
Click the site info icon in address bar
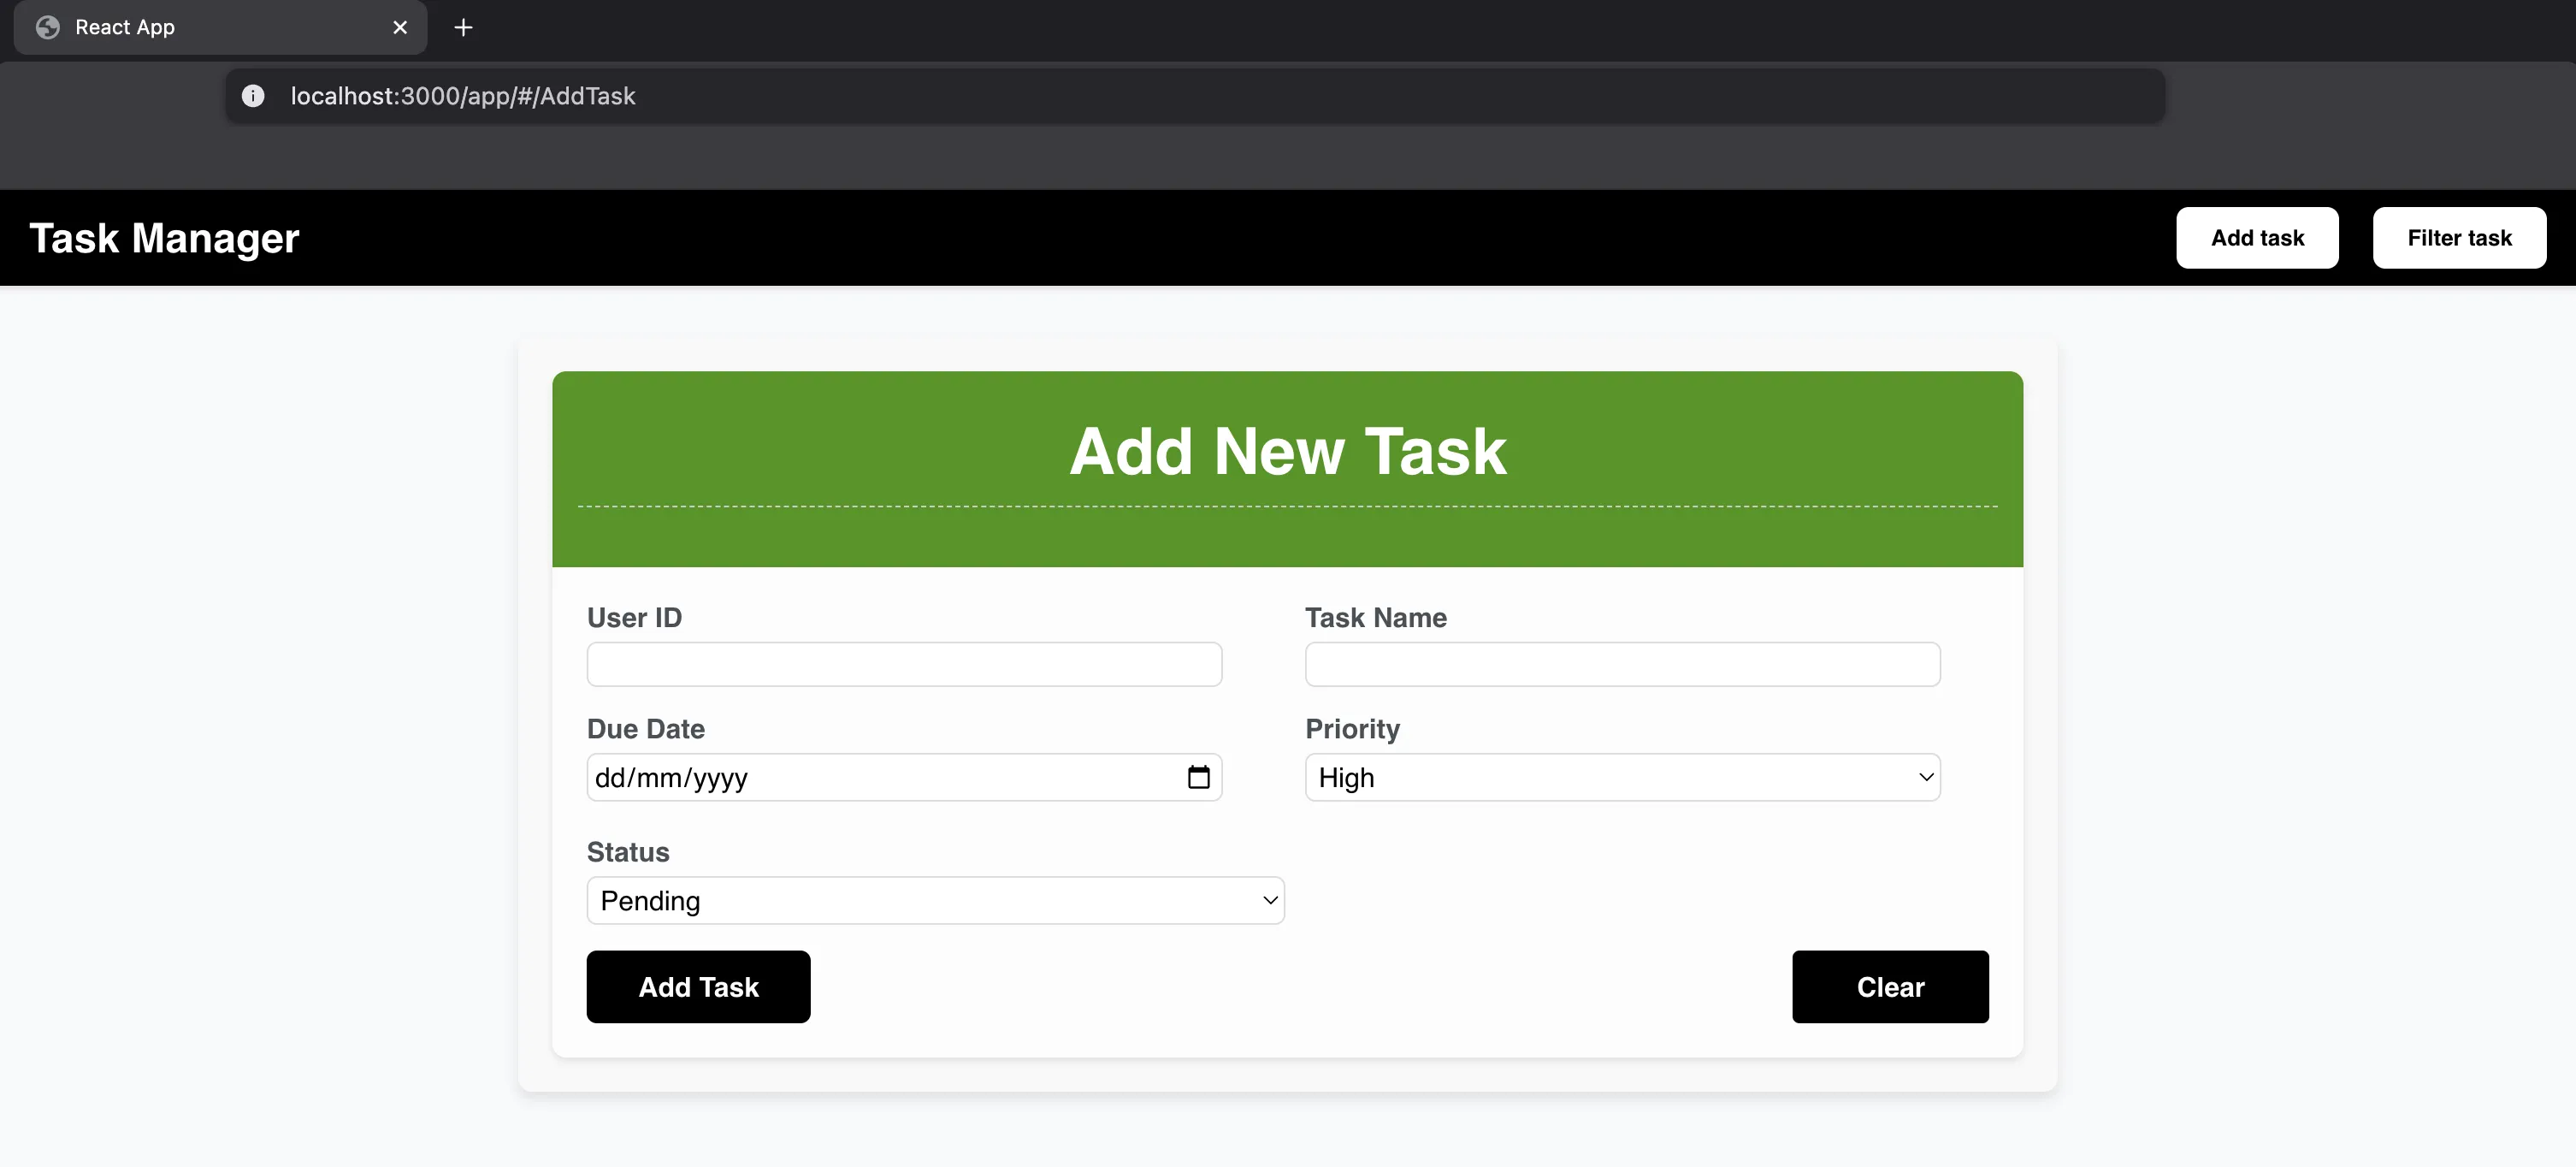(x=253, y=96)
